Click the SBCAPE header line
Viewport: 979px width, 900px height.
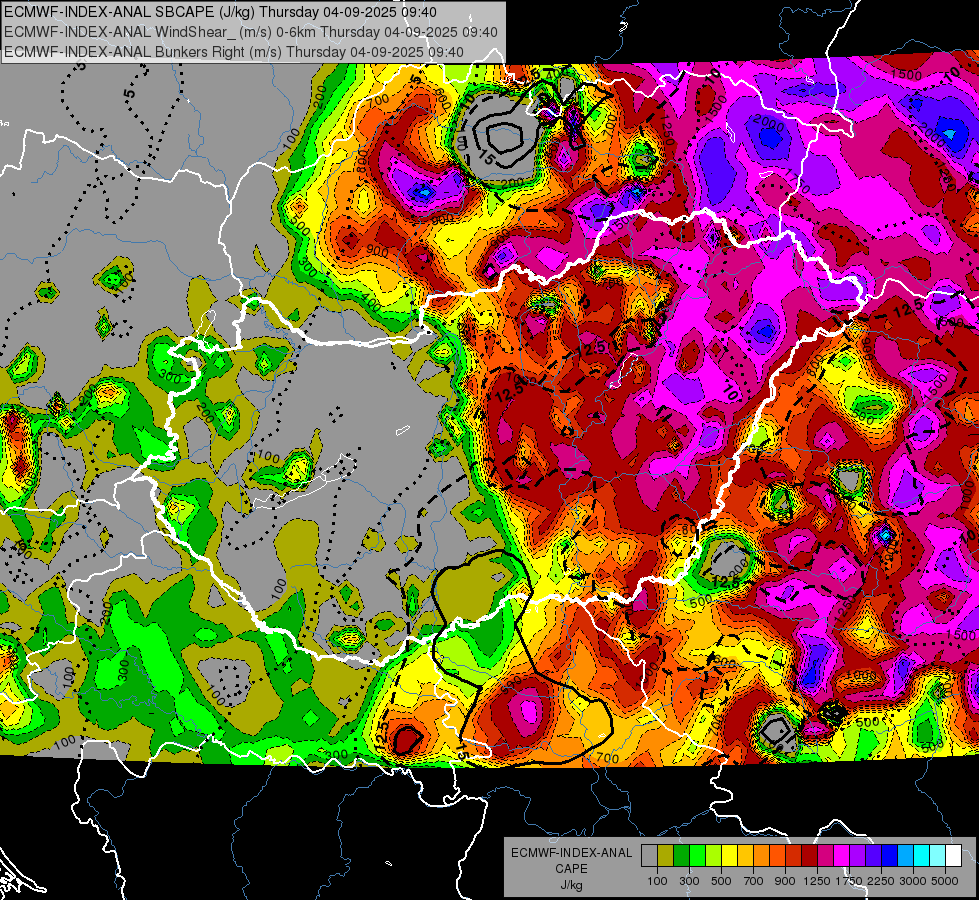(x=220, y=12)
